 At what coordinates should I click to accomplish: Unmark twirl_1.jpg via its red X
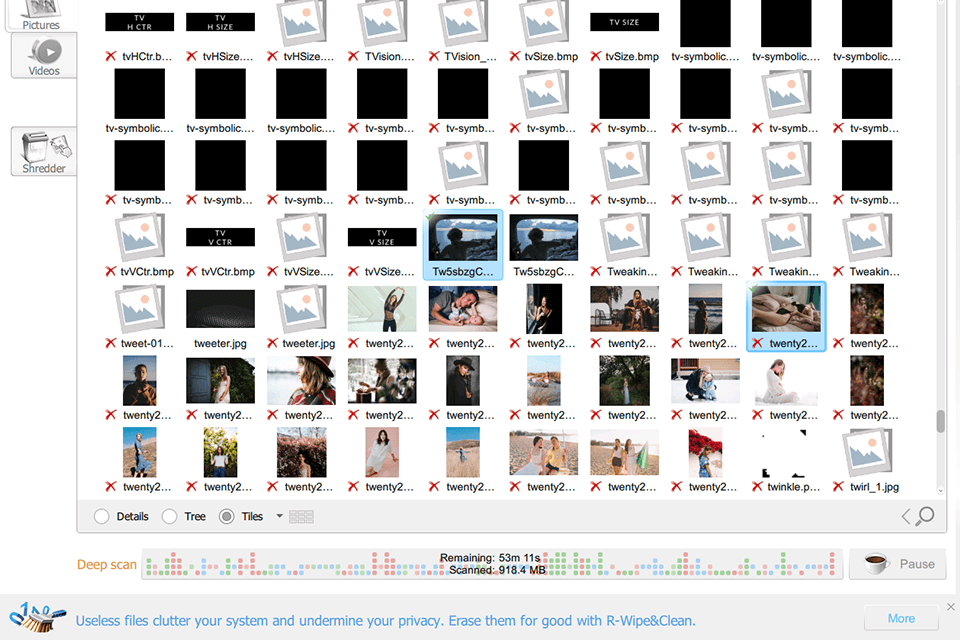point(836,488)
